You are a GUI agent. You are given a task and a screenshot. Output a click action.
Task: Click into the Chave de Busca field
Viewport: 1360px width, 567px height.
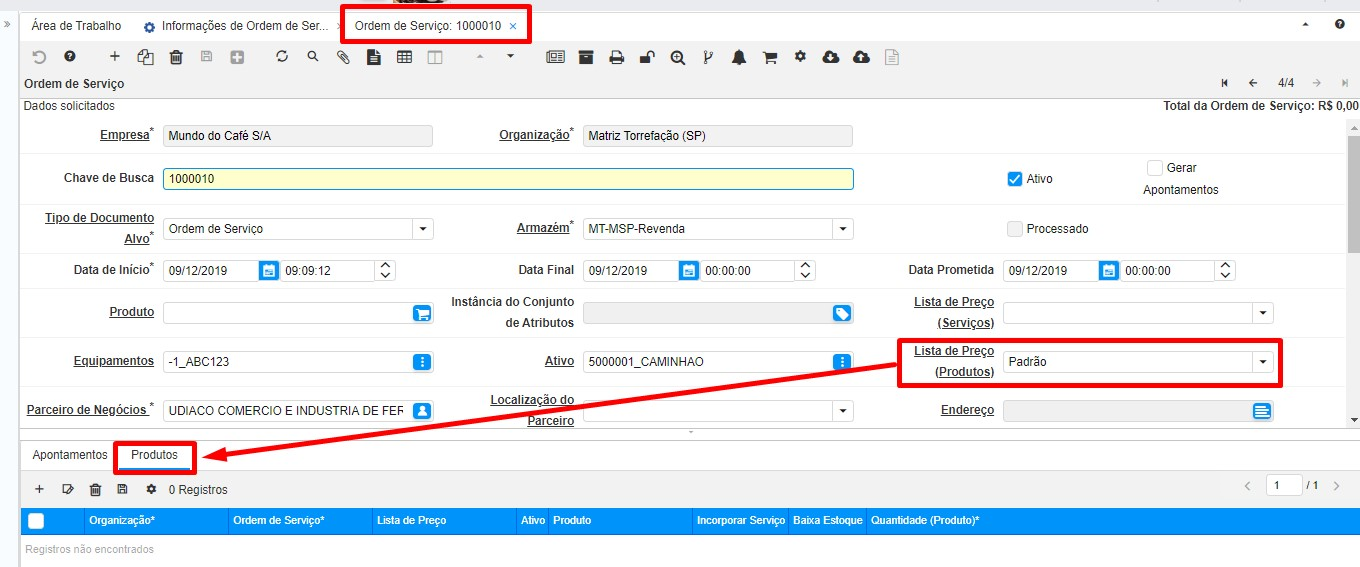(x=507, y=179)
